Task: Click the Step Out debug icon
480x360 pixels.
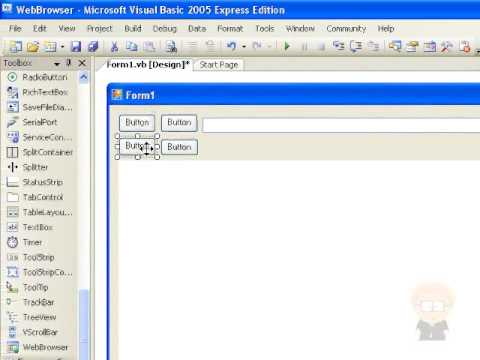Action: 373,46
